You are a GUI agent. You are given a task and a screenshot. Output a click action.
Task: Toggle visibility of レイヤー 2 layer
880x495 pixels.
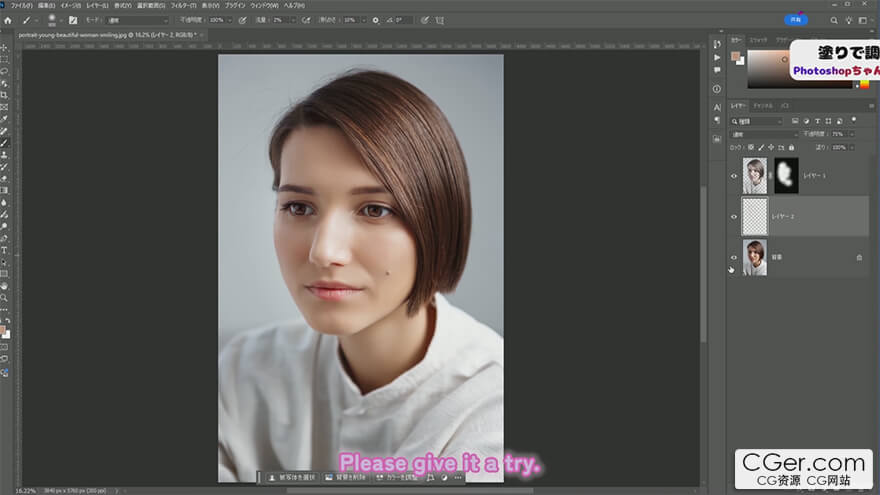coord(734,216)
